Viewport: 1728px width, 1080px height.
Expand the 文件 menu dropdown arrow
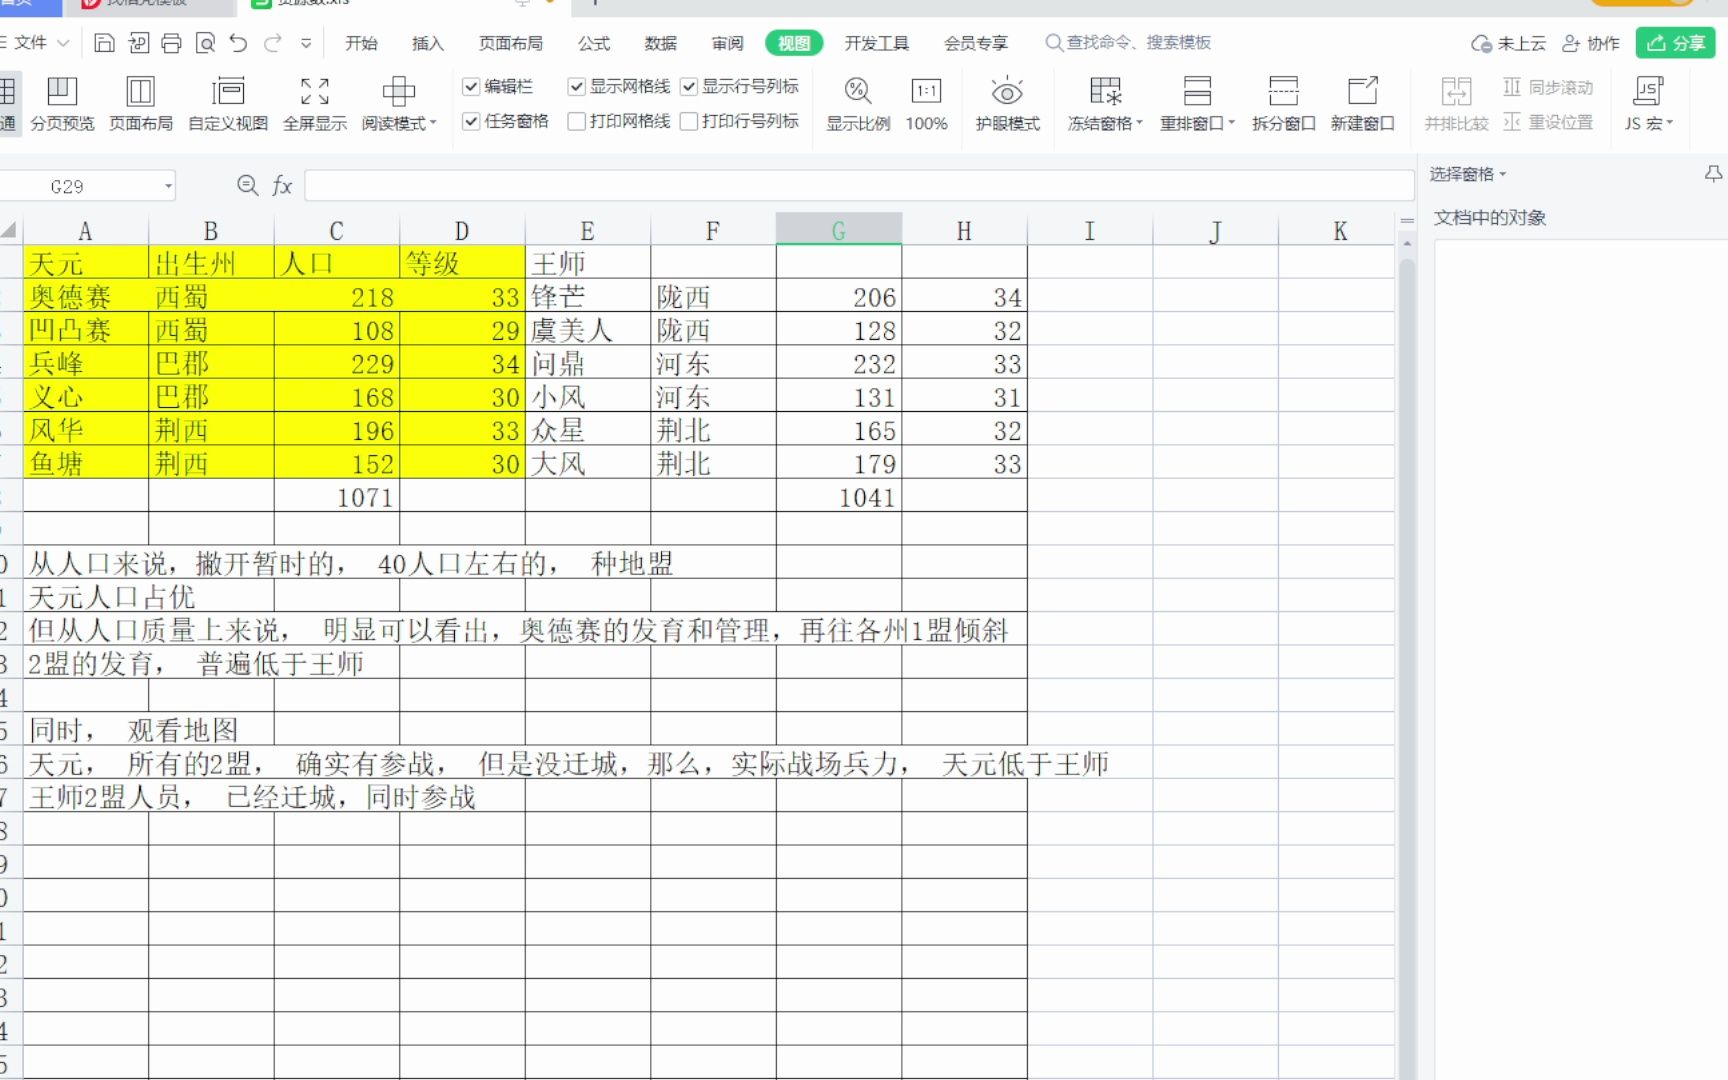(64, 43)
